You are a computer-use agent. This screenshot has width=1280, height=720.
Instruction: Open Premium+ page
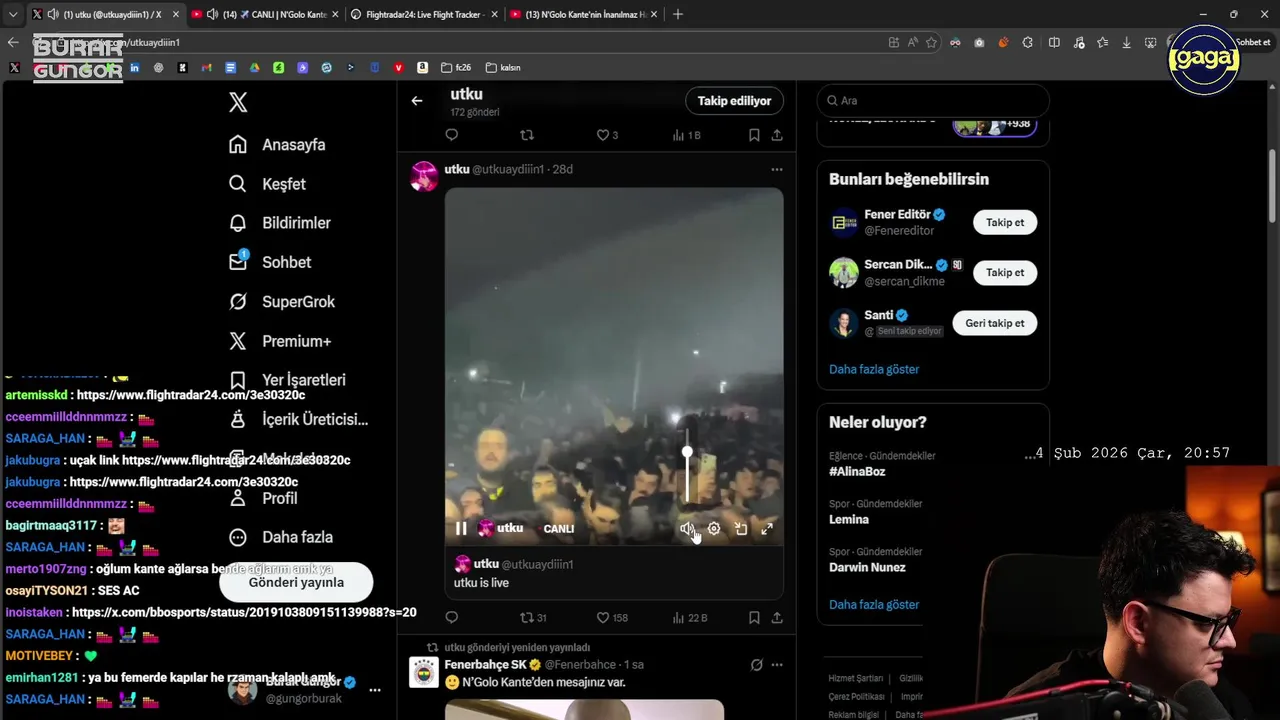280,341
